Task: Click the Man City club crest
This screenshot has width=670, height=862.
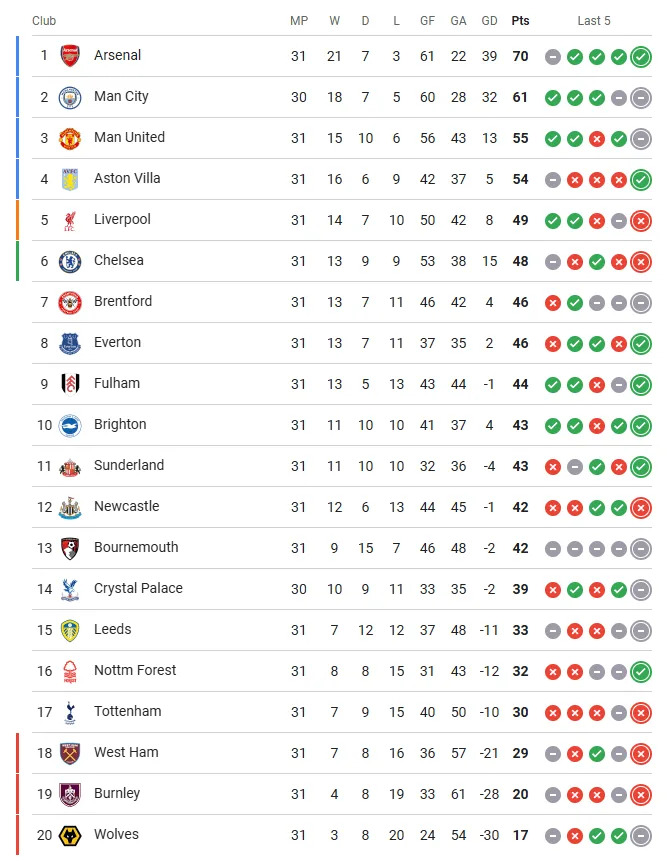Action: [x=69, y=97]
